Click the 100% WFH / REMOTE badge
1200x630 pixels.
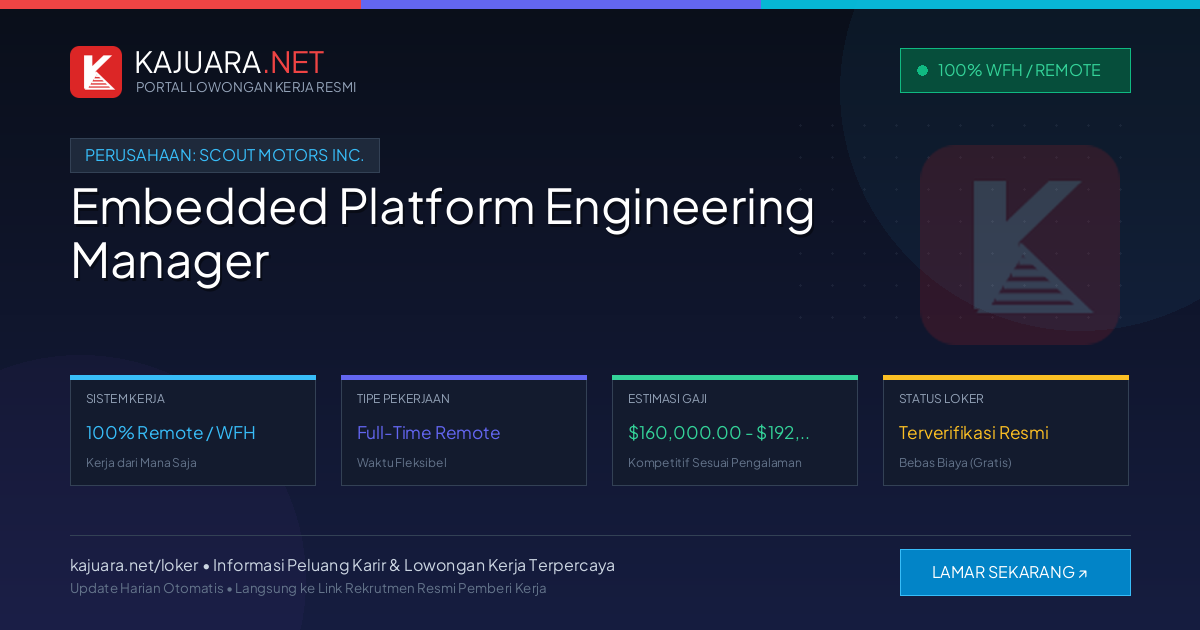coord(1015,70)
